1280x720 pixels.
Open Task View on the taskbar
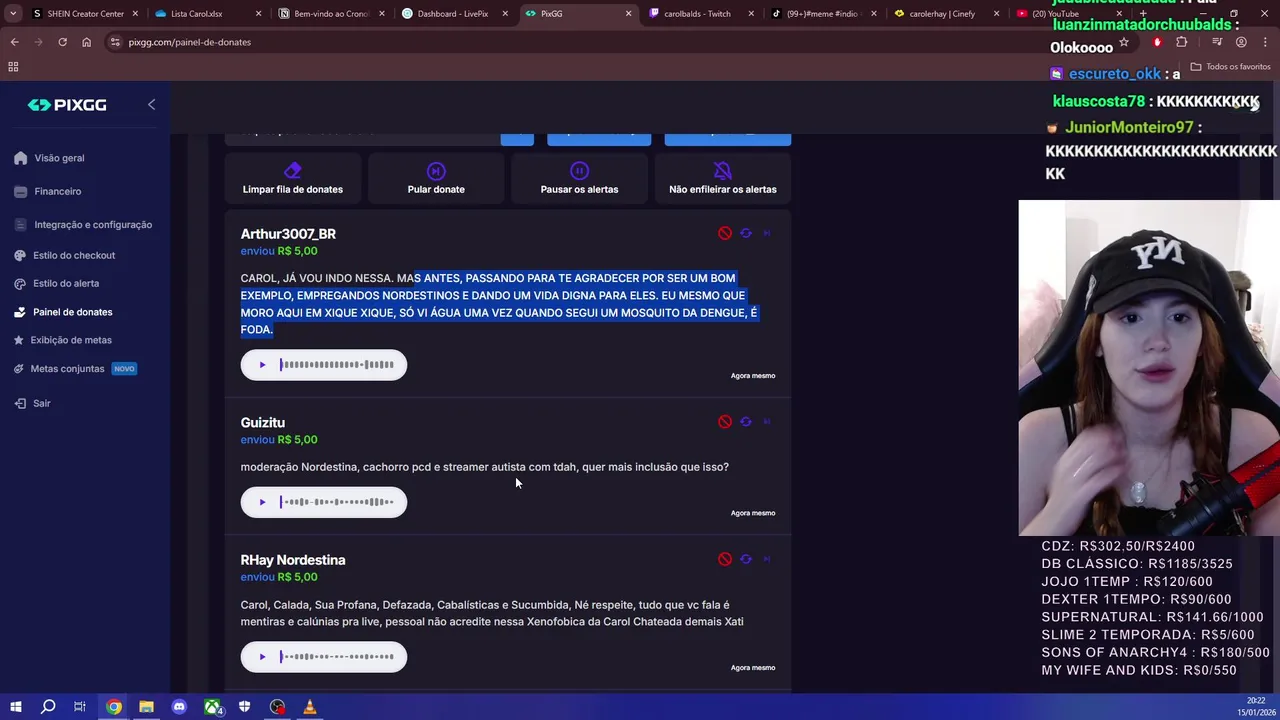80,707
